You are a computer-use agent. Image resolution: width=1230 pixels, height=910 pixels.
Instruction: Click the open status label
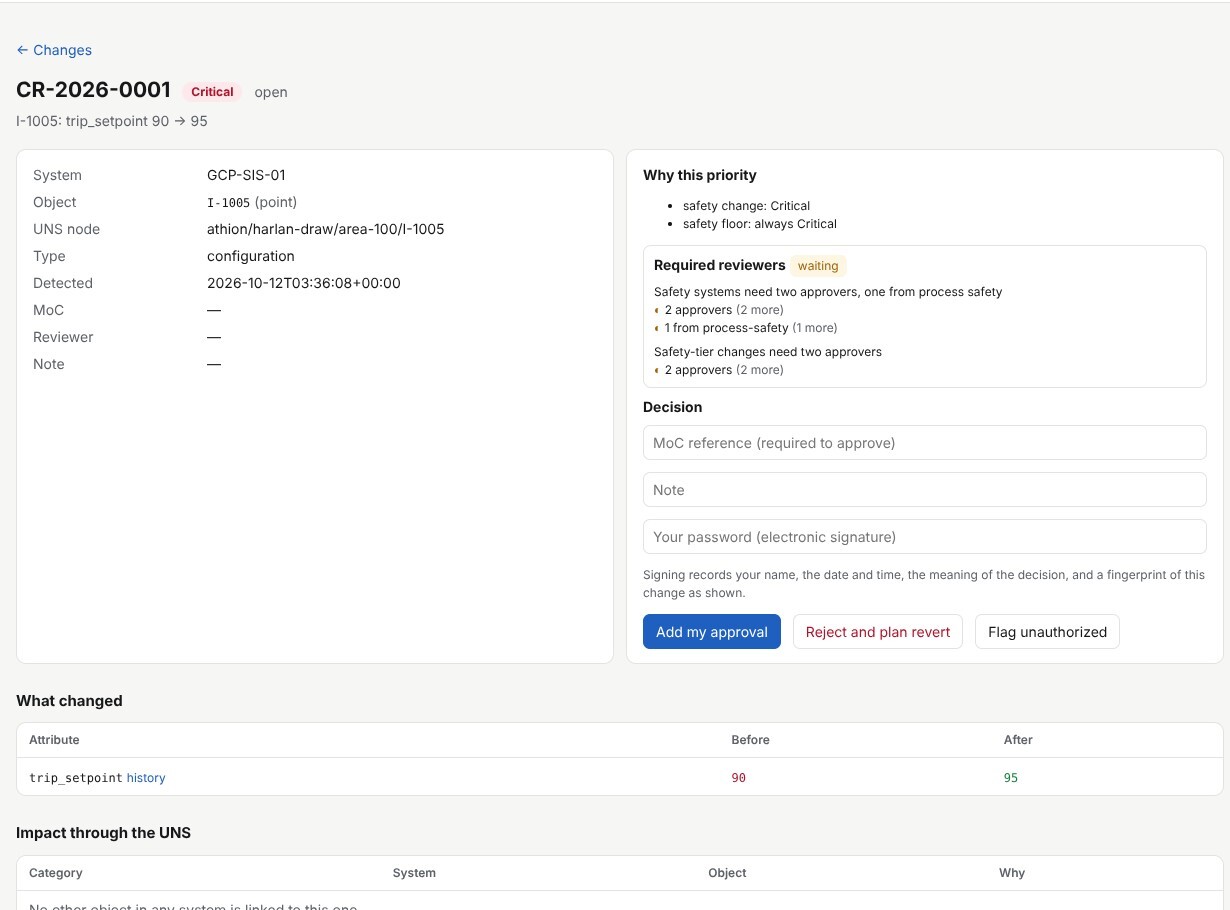(x=271, y=92)
